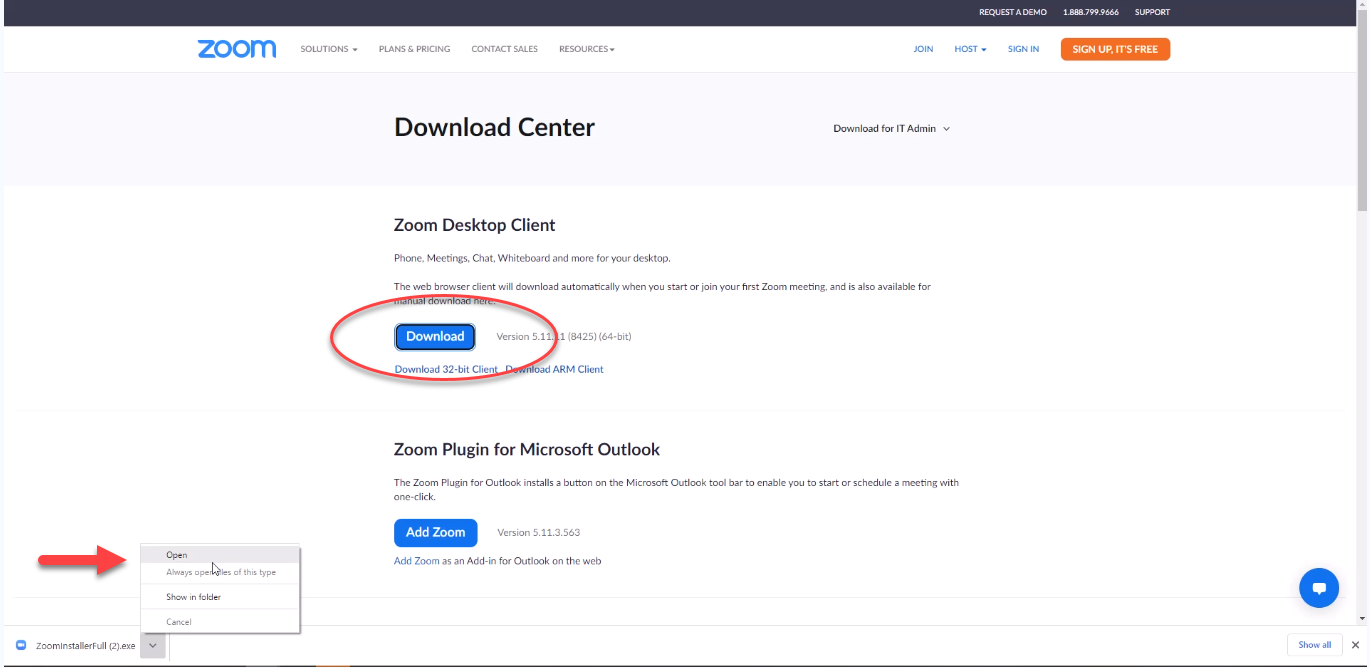Select Show in folder menu entry

(220, 597)
